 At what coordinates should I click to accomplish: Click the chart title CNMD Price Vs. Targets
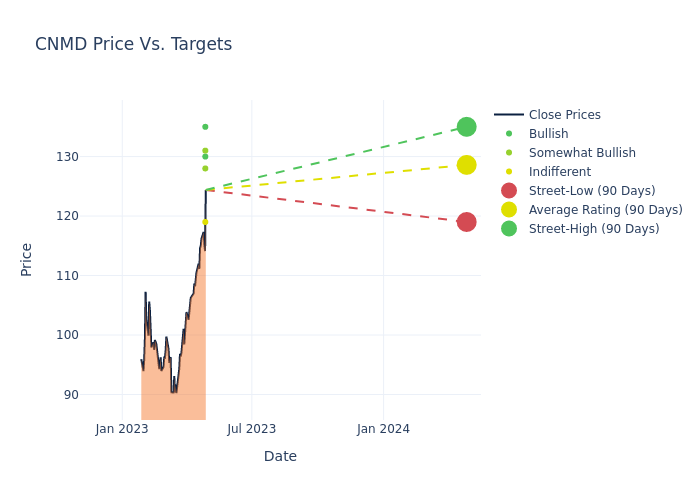133,45
